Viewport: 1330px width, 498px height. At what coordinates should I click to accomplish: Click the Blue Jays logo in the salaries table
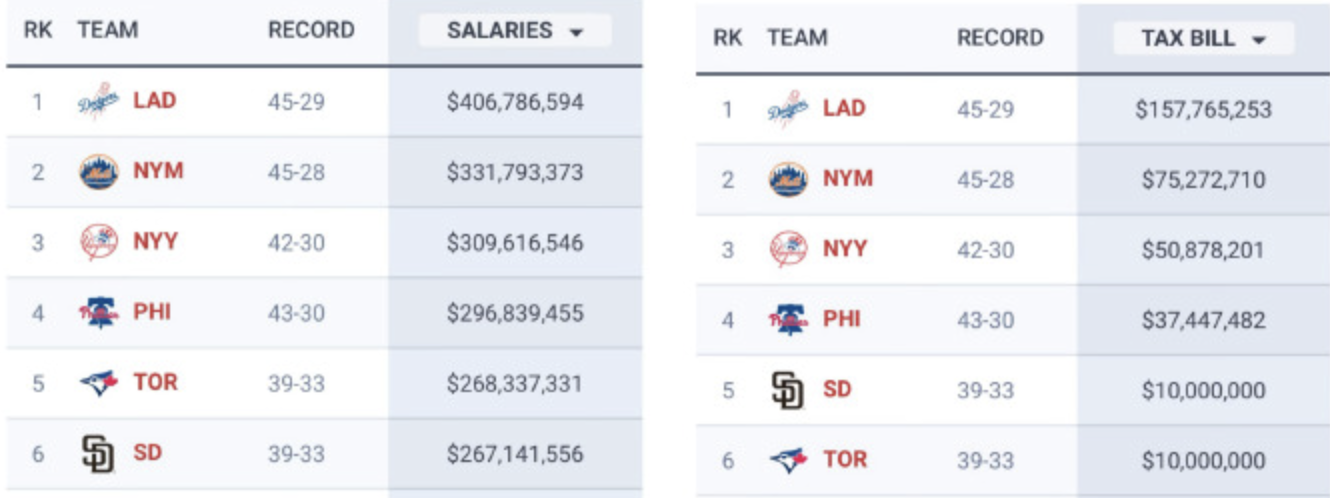[98, 383]
